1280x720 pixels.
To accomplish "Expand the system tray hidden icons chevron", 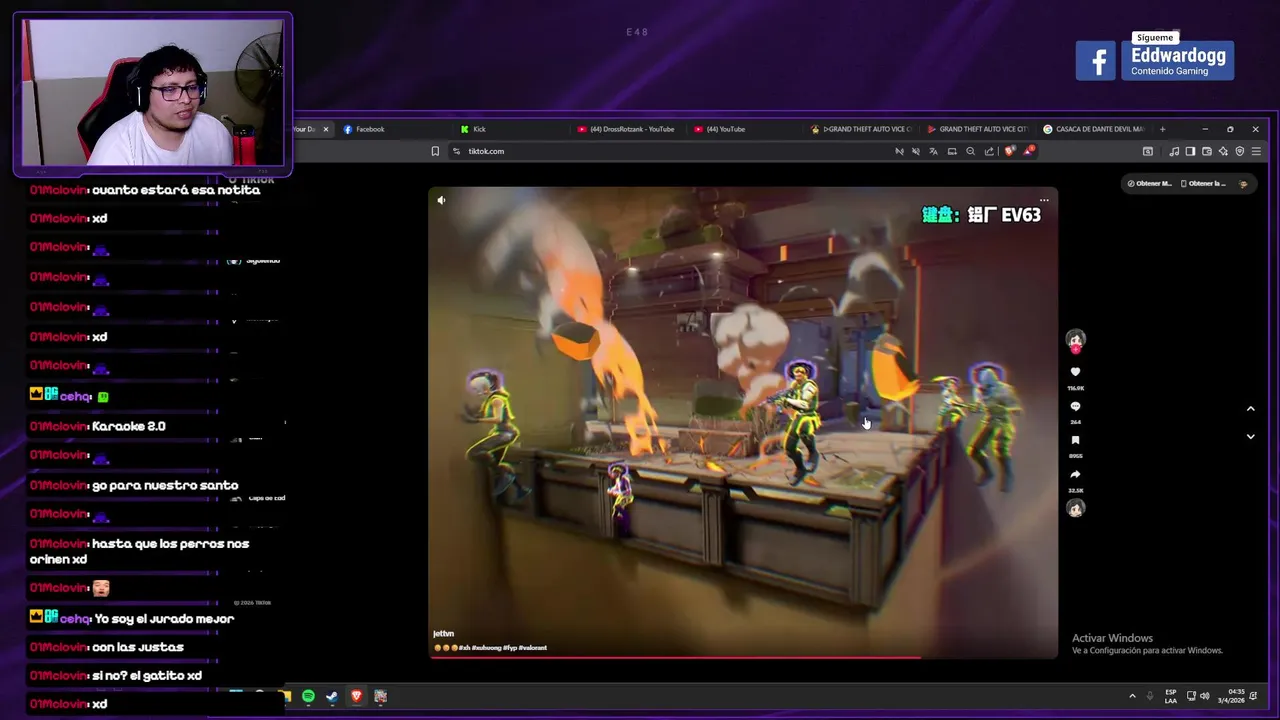I will (1132, 696).
